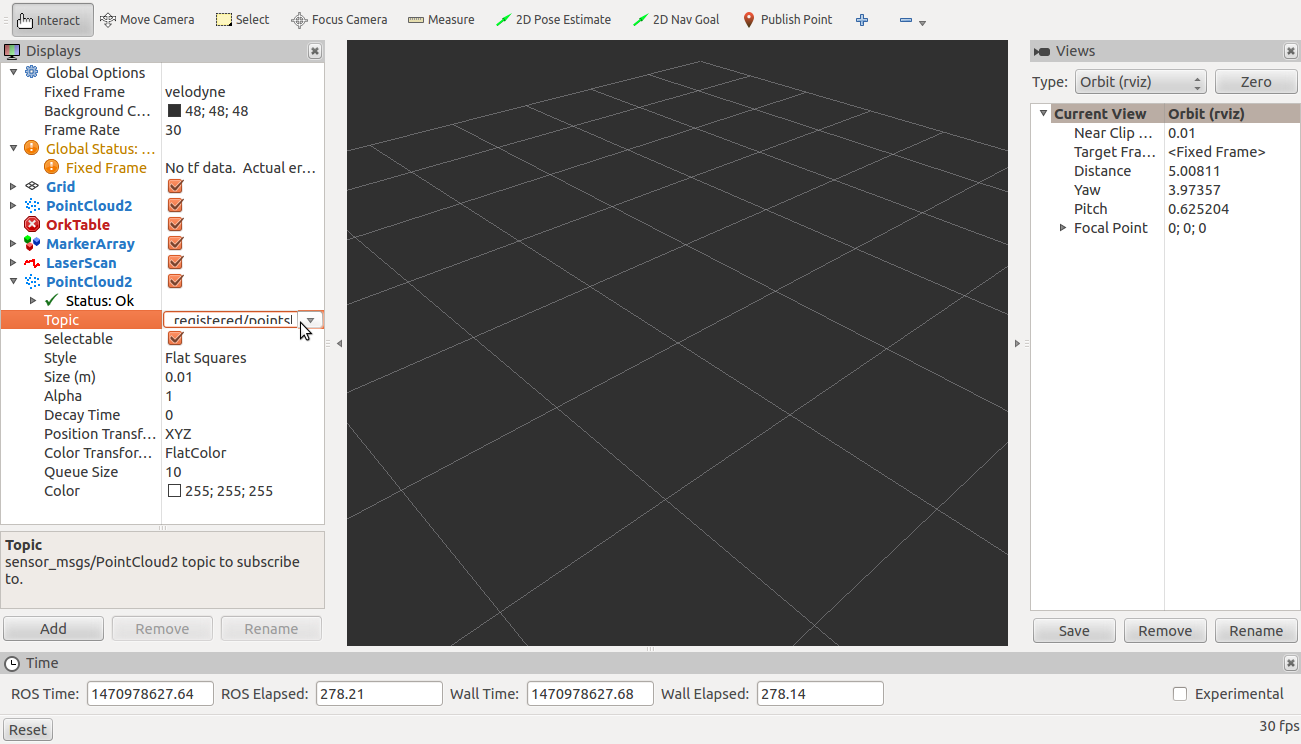1301x744 pixels.
Task: Click the Distance value 5.00811
Action: pos(1194,171)
